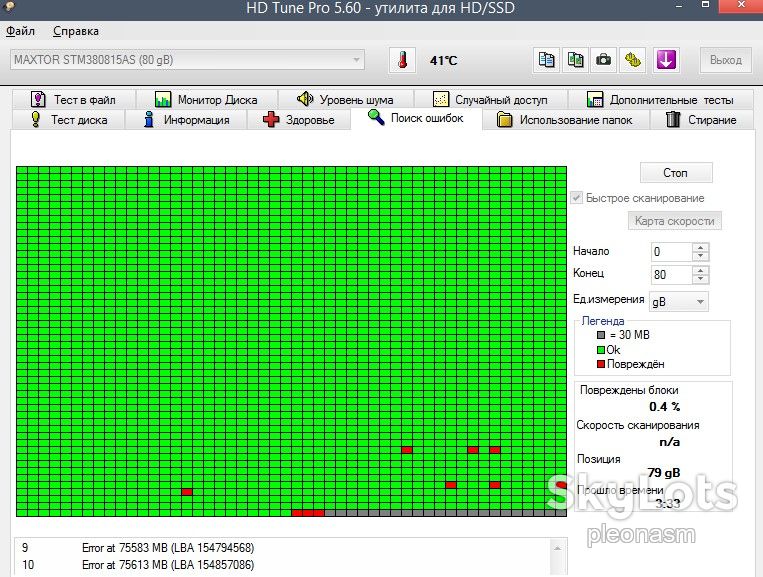Screen dimensions: 763x577
Task: Open 'Дополнительные тесты' tab
Action: coord(660,99)
